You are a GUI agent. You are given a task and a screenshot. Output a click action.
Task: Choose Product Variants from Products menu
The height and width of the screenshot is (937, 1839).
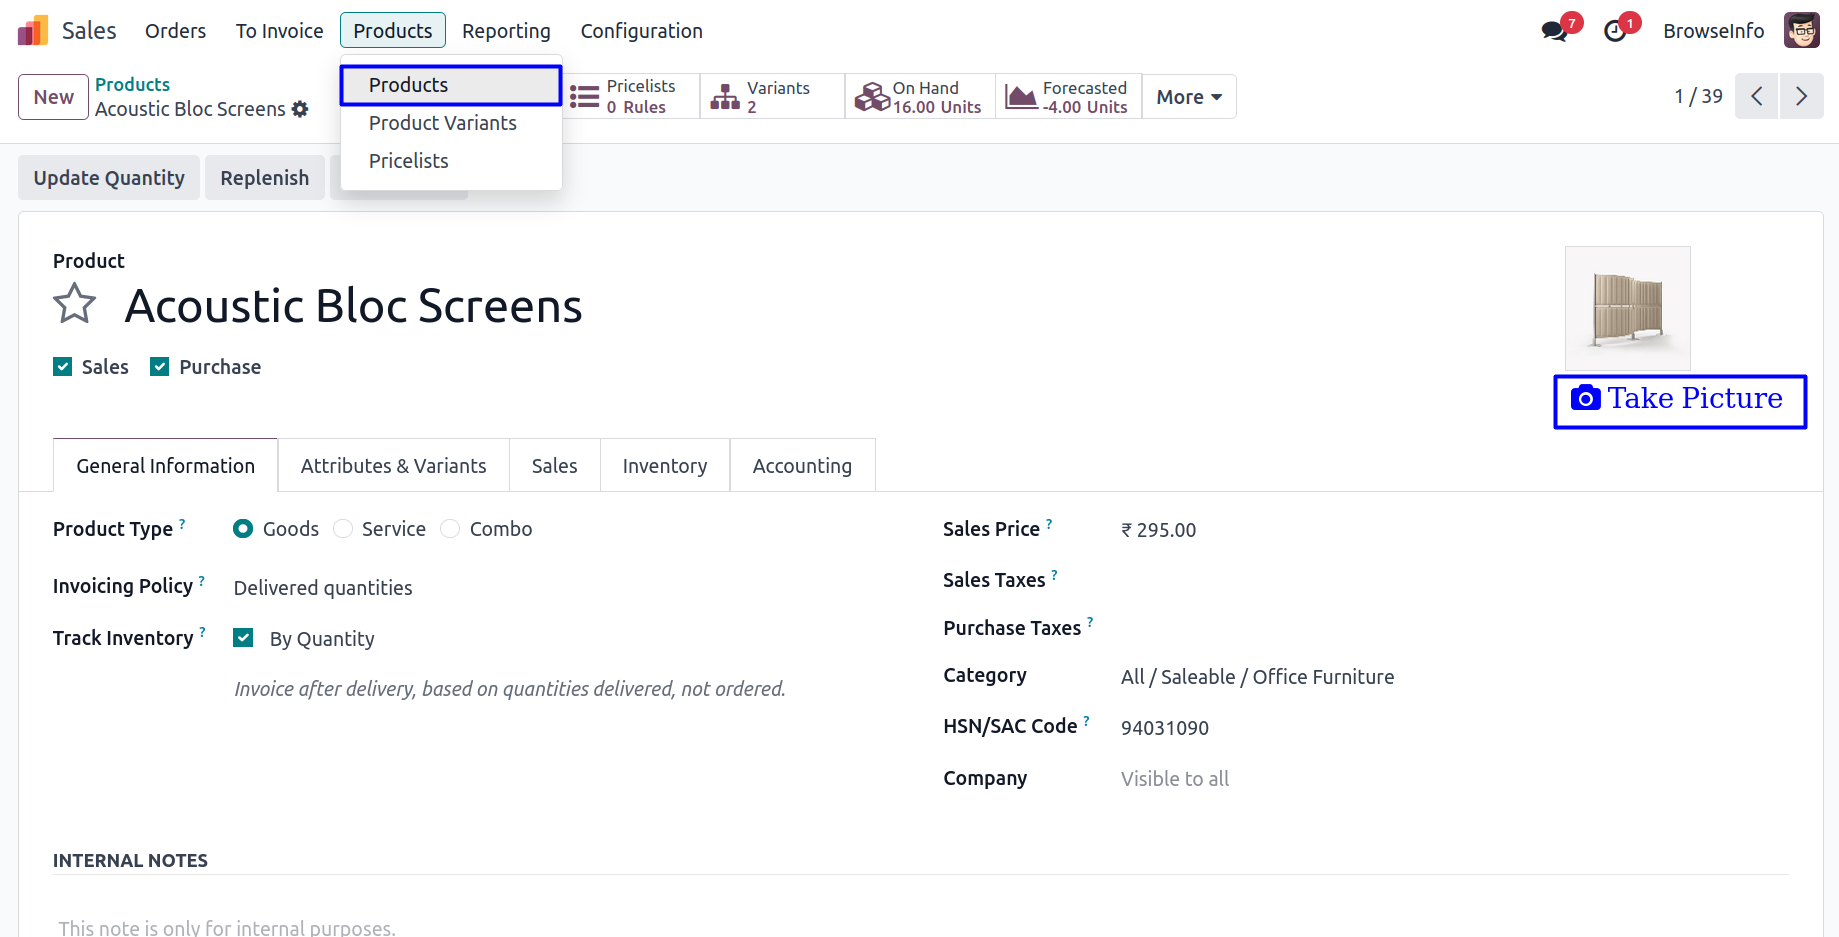(x=442, y=123)
